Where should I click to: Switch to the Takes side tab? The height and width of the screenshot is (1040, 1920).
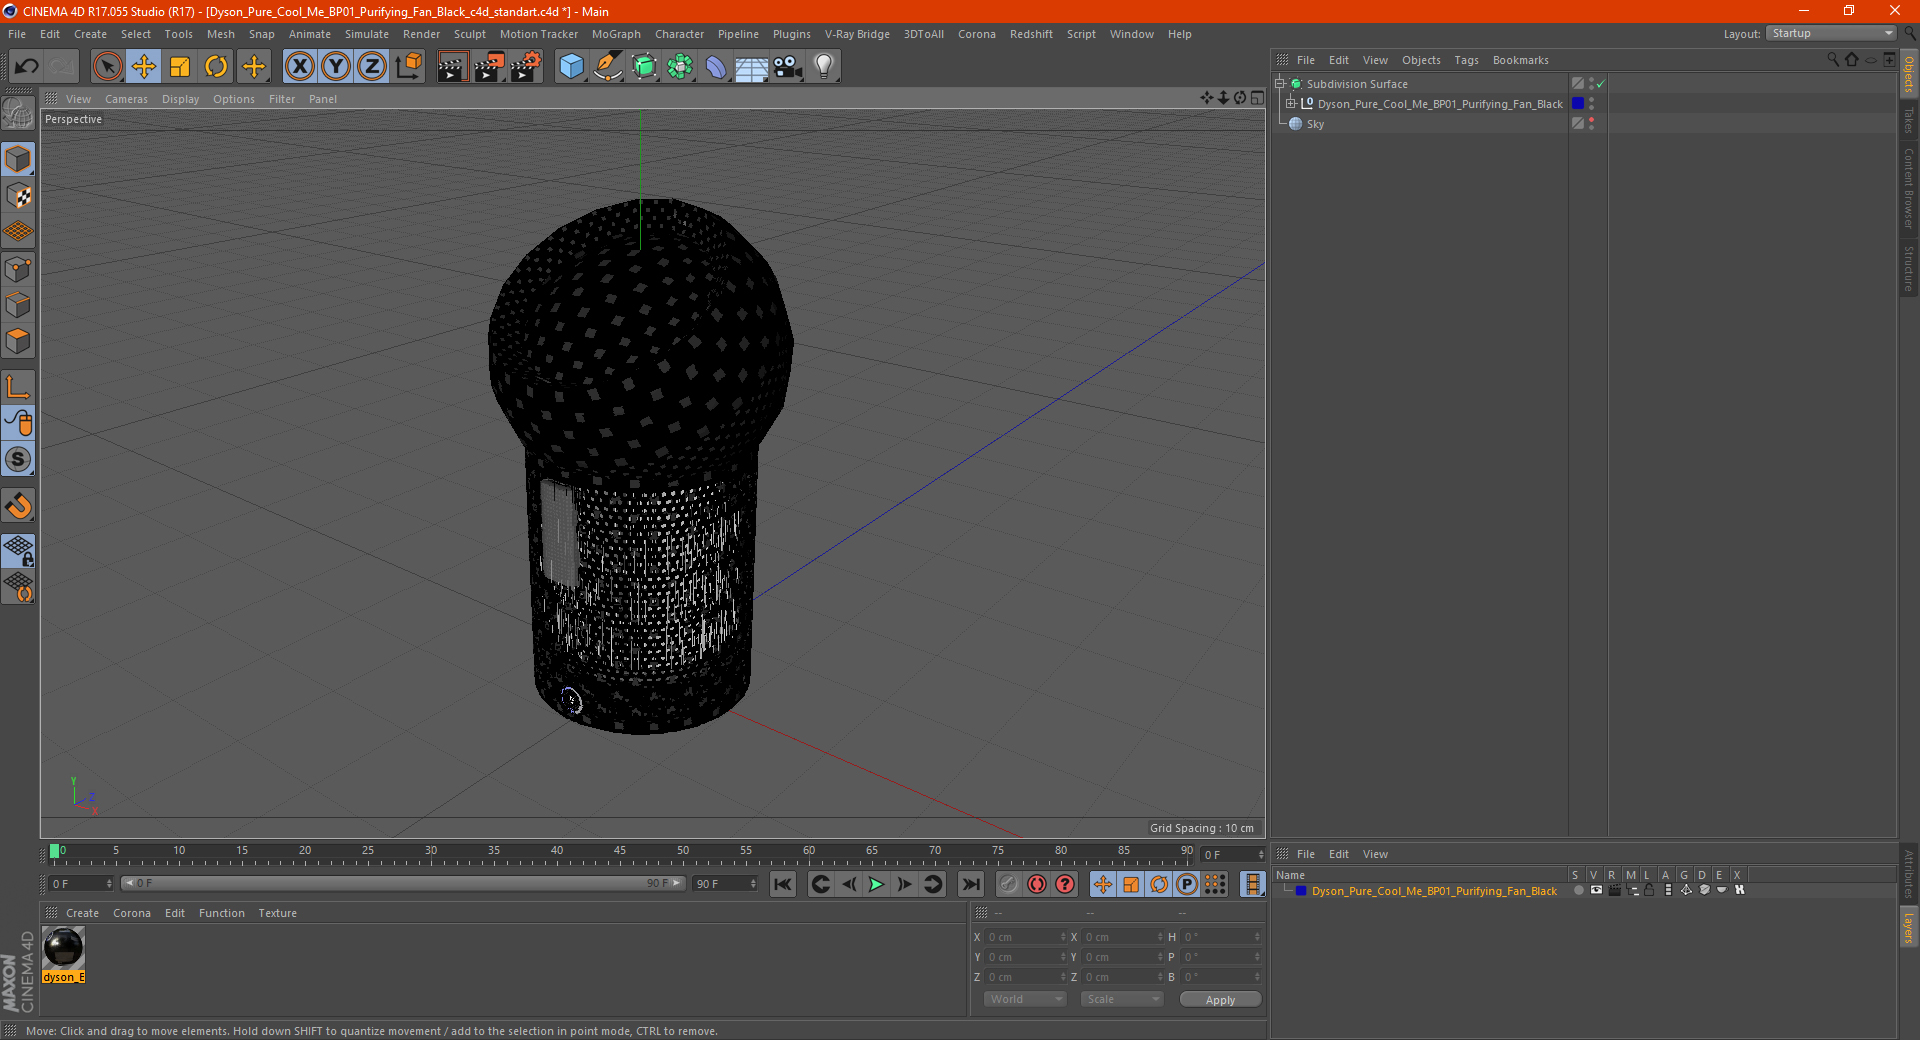[x=1909, y=121]
